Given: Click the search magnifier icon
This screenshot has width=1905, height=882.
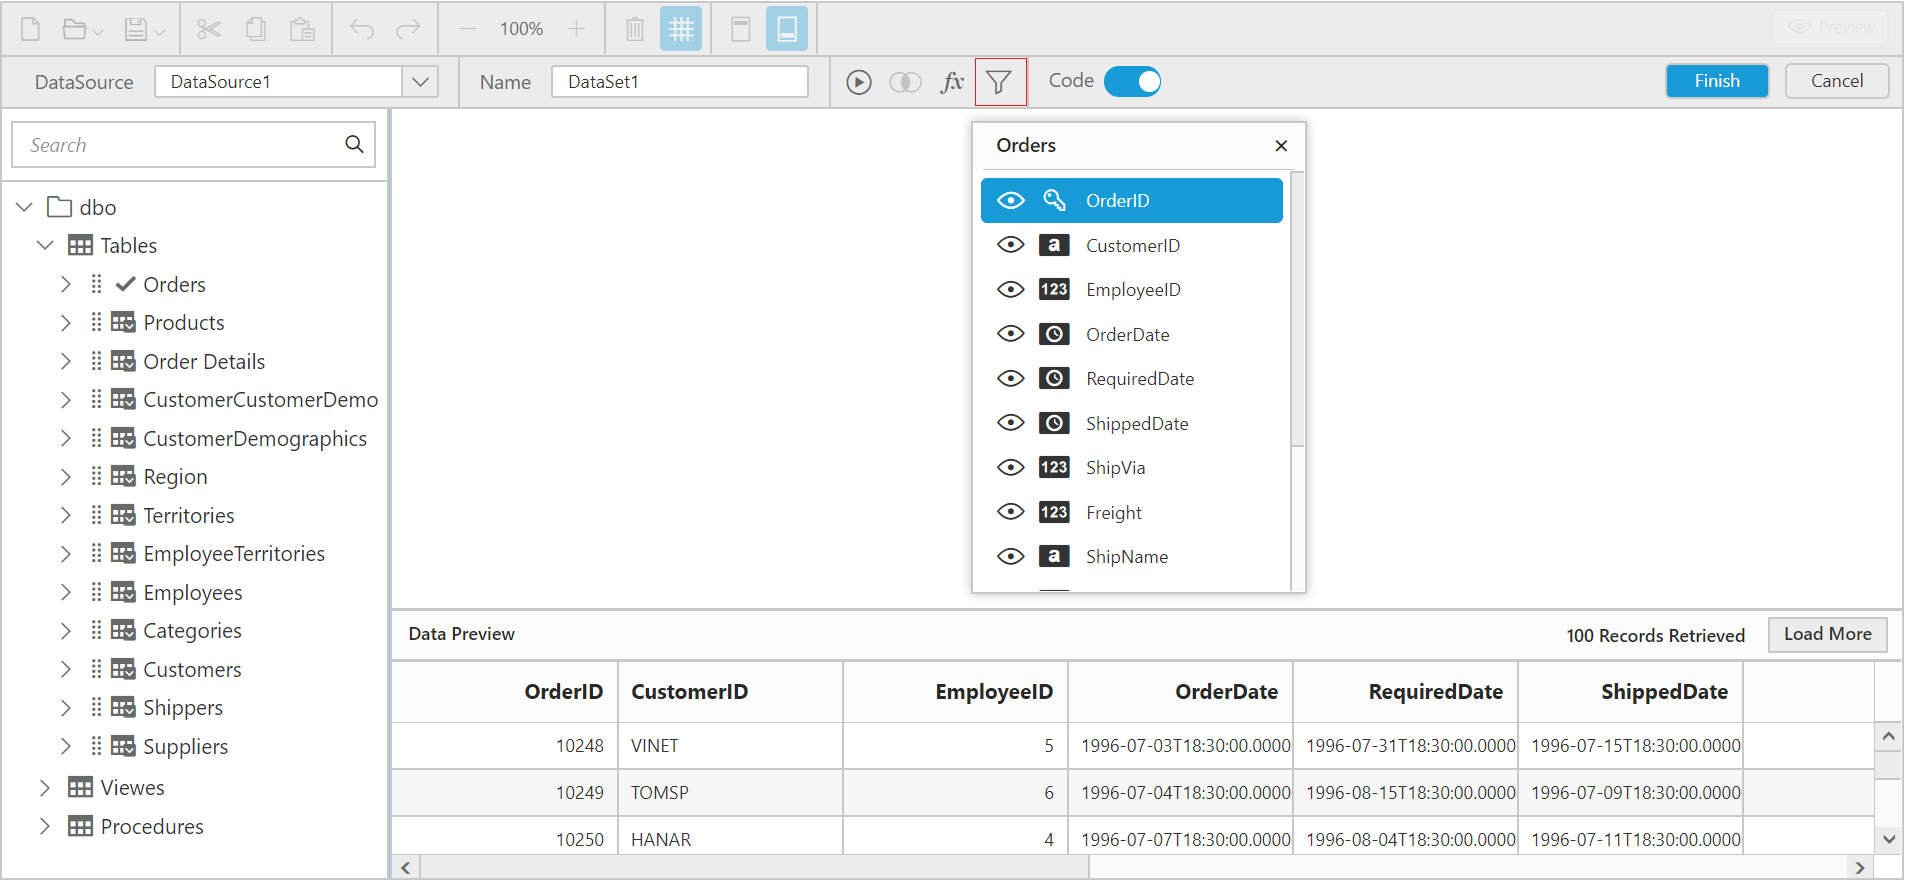Looking at the screenshot, I should pos(354,144).
